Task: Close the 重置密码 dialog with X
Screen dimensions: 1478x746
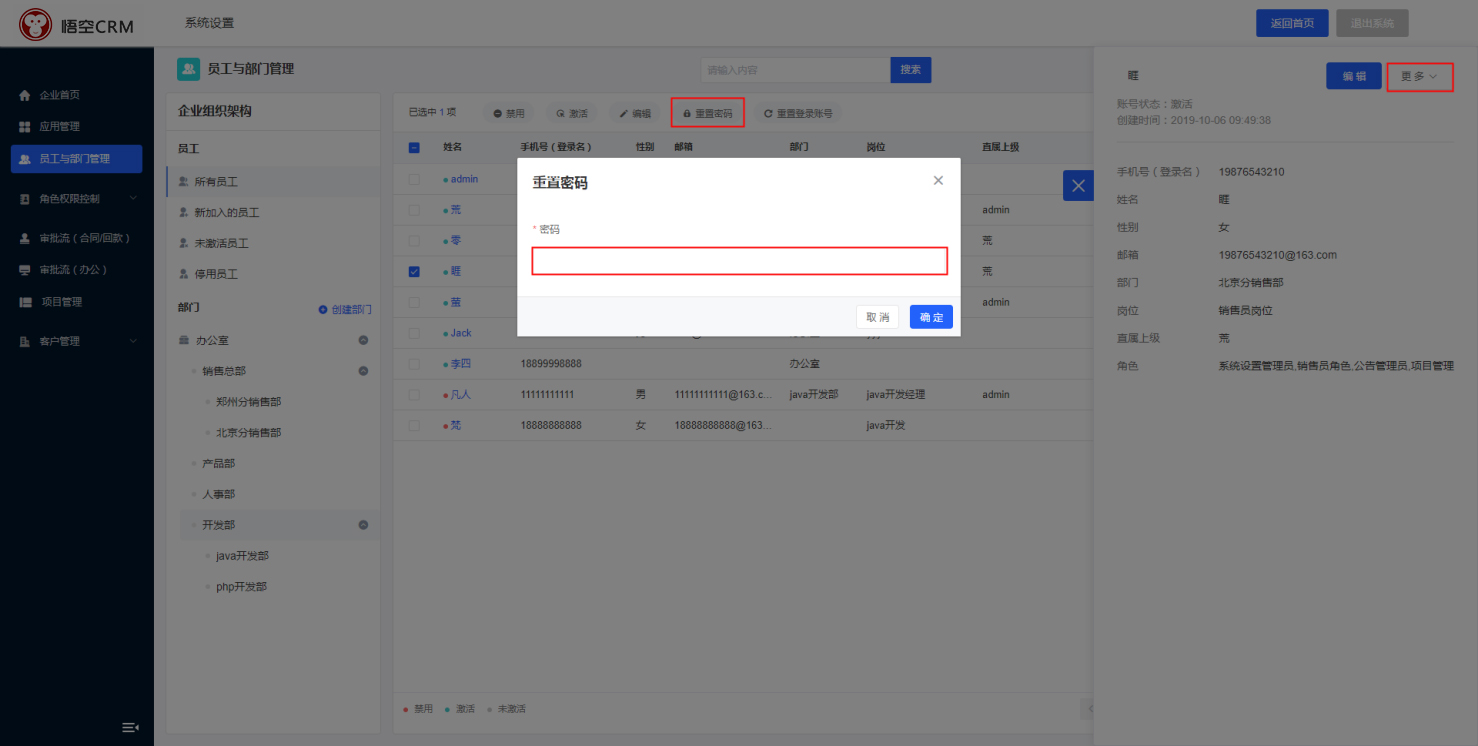Action: click(x=938, y=181)
